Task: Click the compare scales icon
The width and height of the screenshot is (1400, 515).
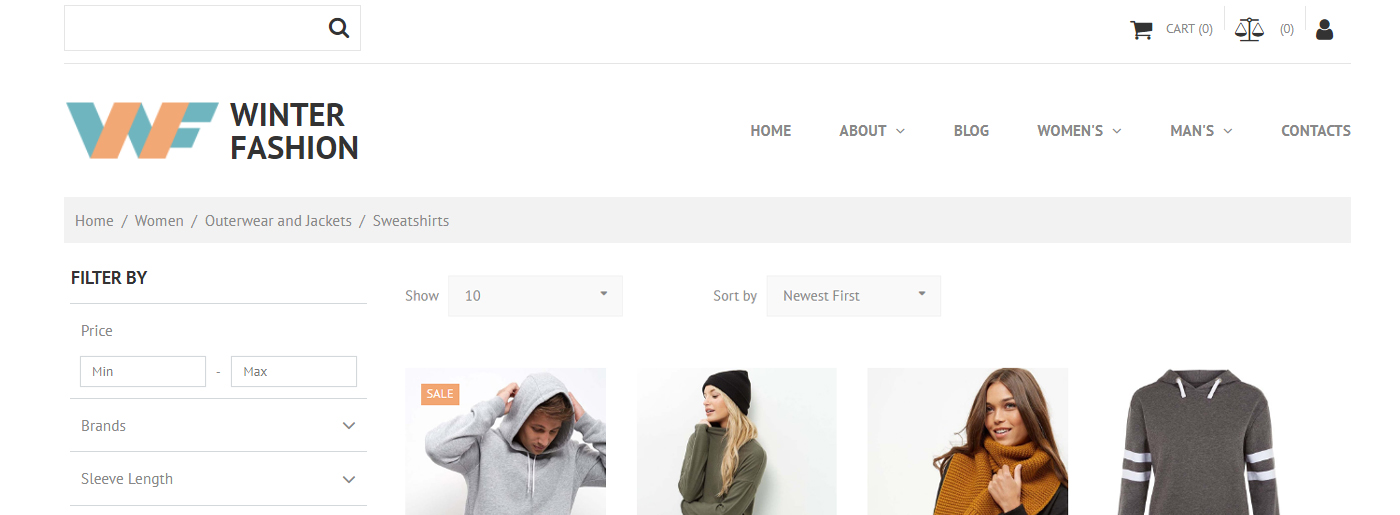Action: click(x=1249, y=29)
